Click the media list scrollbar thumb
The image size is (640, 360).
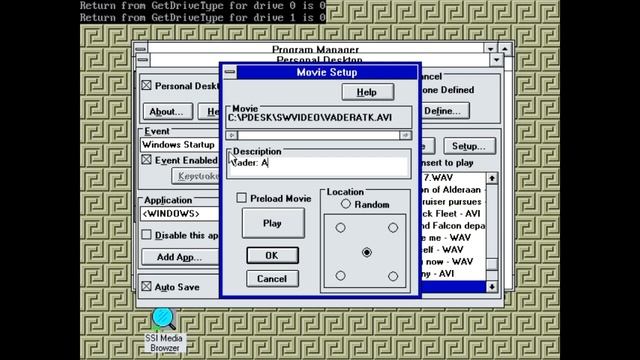click(492, 264)
